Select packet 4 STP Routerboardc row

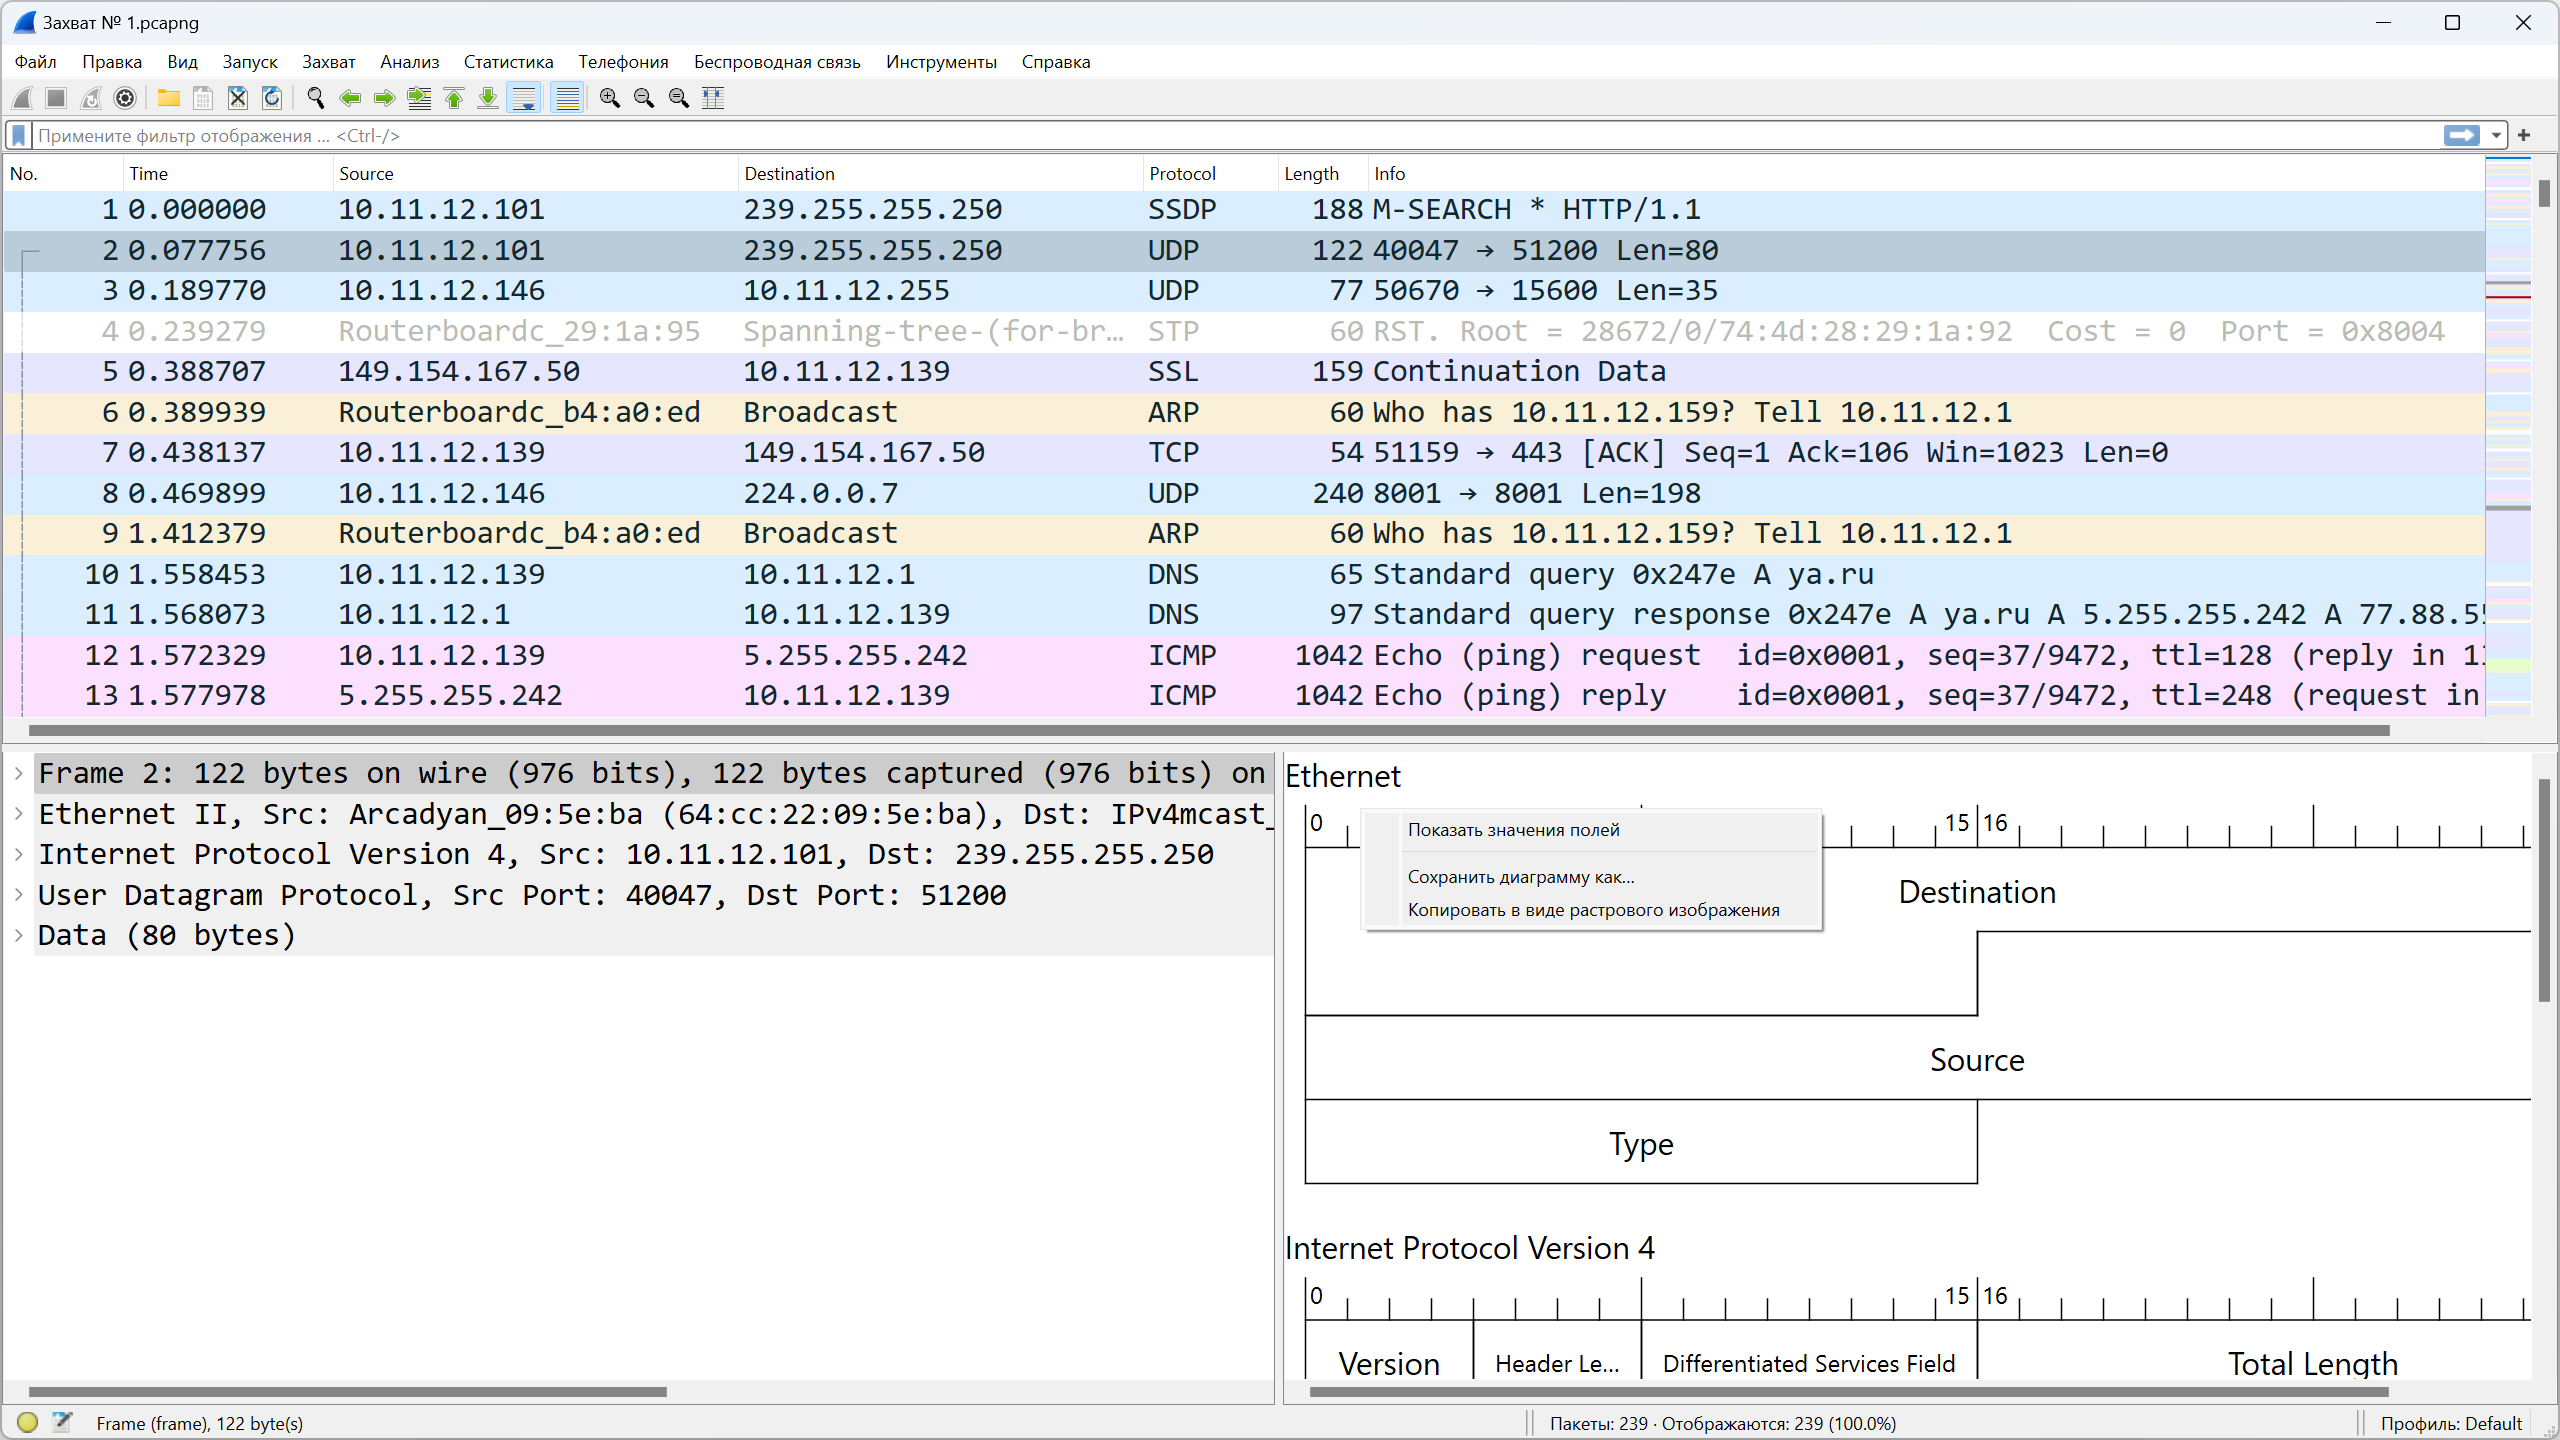point(1244,332)
